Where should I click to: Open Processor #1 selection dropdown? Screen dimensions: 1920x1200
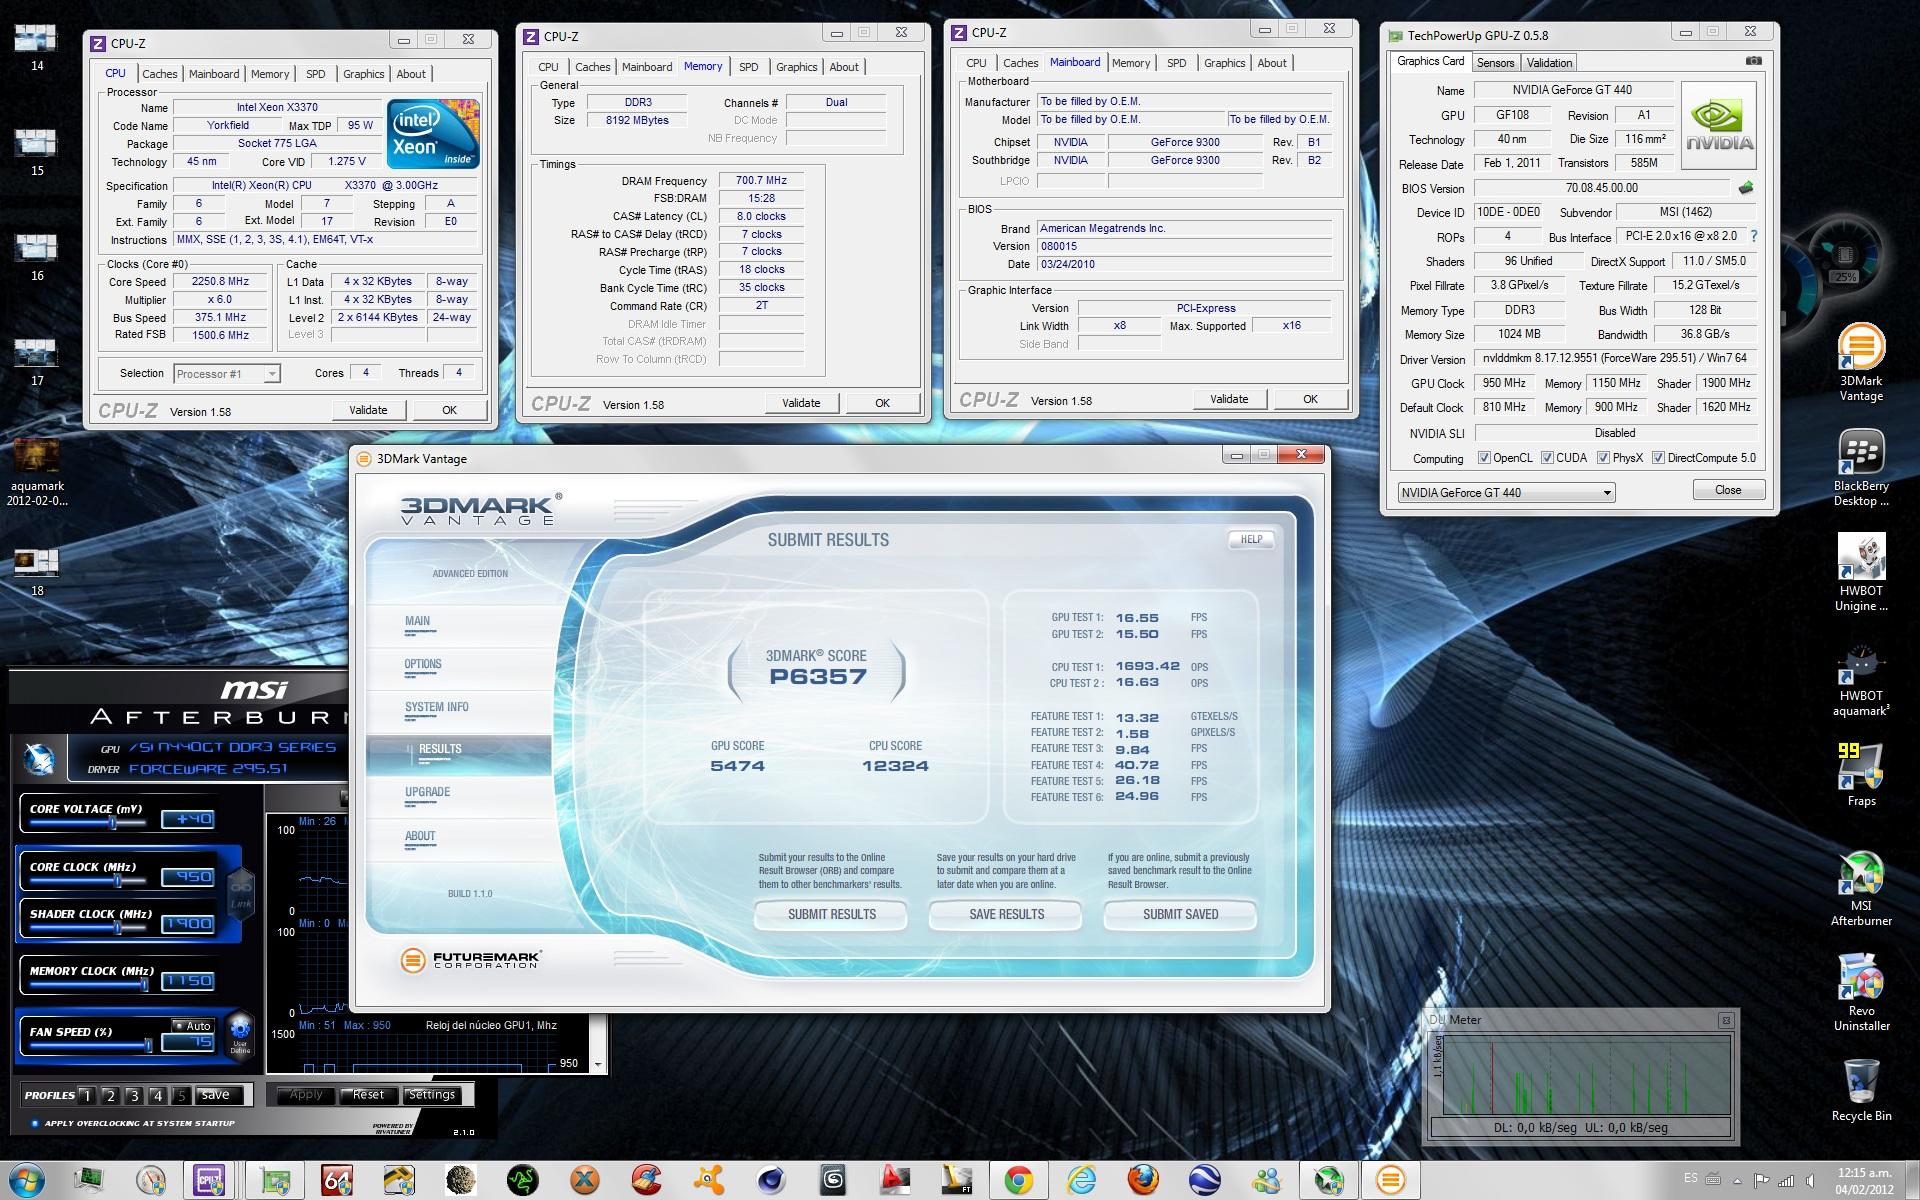226,374
